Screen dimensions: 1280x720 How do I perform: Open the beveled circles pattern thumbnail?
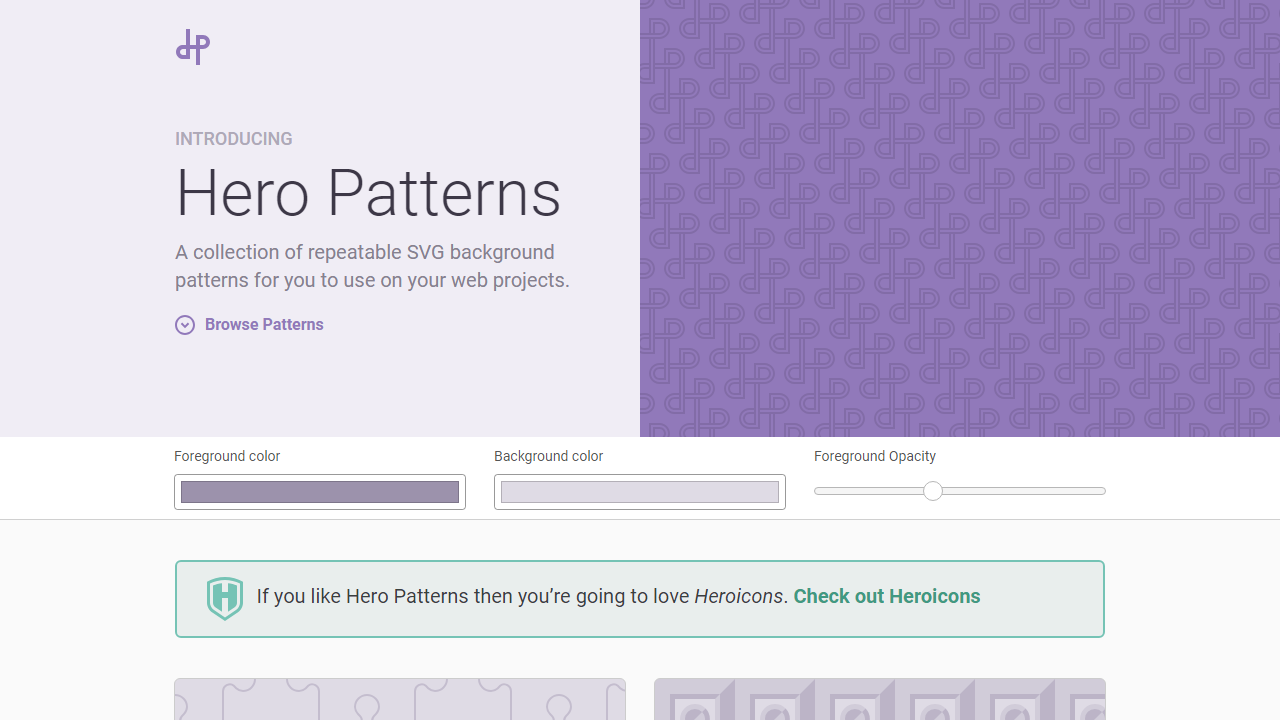tap(879, 700)
